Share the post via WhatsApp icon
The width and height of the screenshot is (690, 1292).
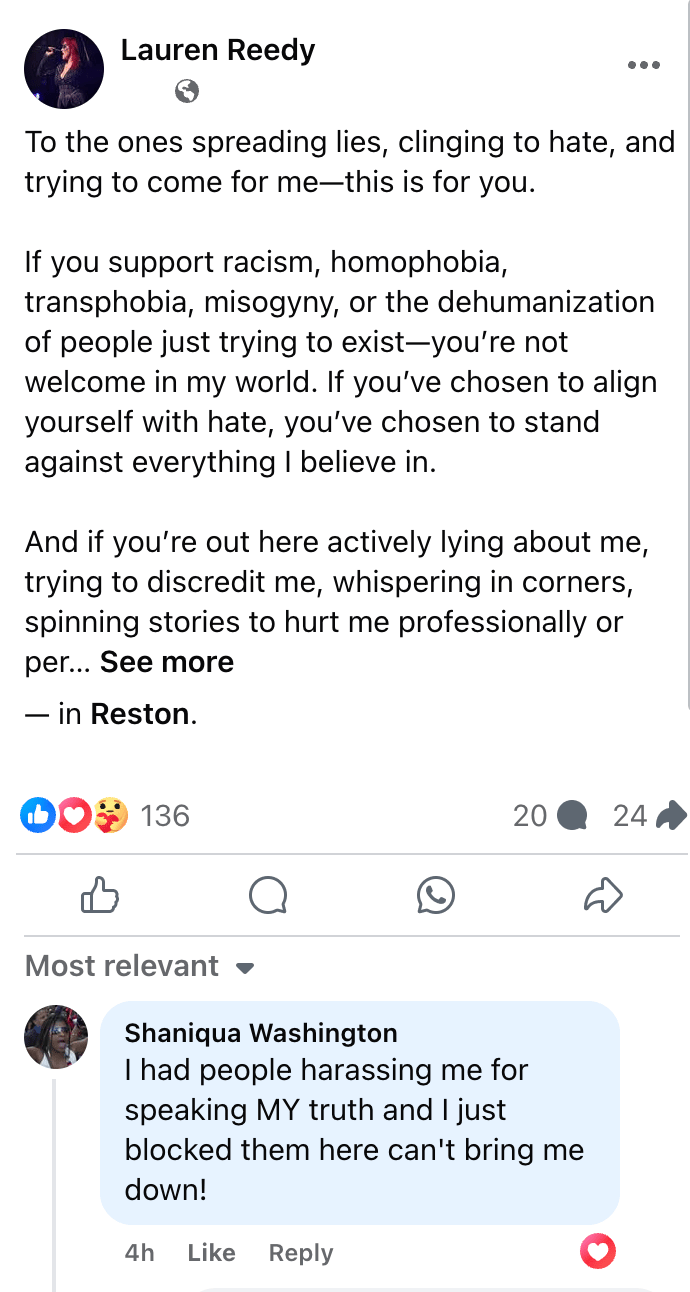436,895
